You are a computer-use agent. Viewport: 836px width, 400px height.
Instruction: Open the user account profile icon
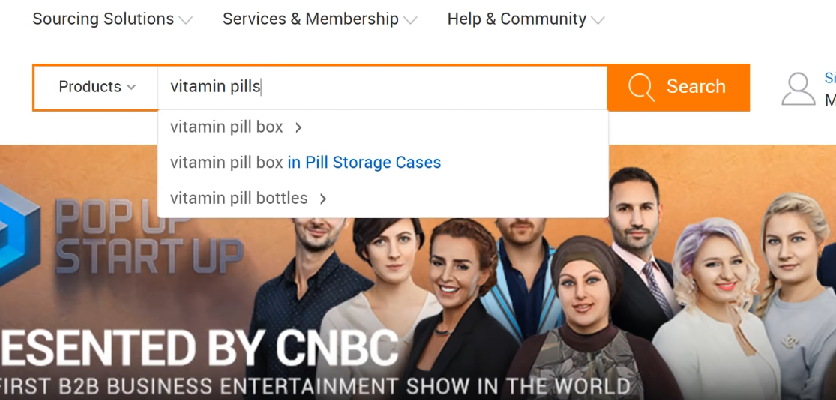(798, 89)
